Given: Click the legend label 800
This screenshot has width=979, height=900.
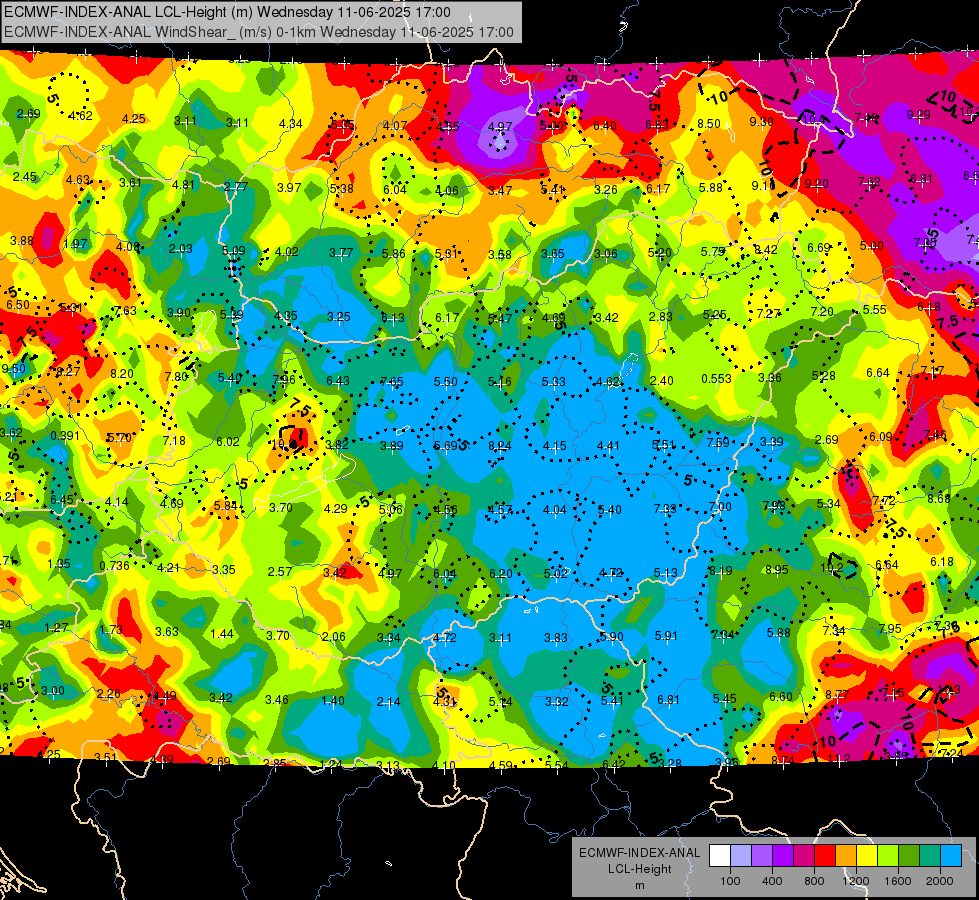Looking at the screenshot, I should (814, 881).
